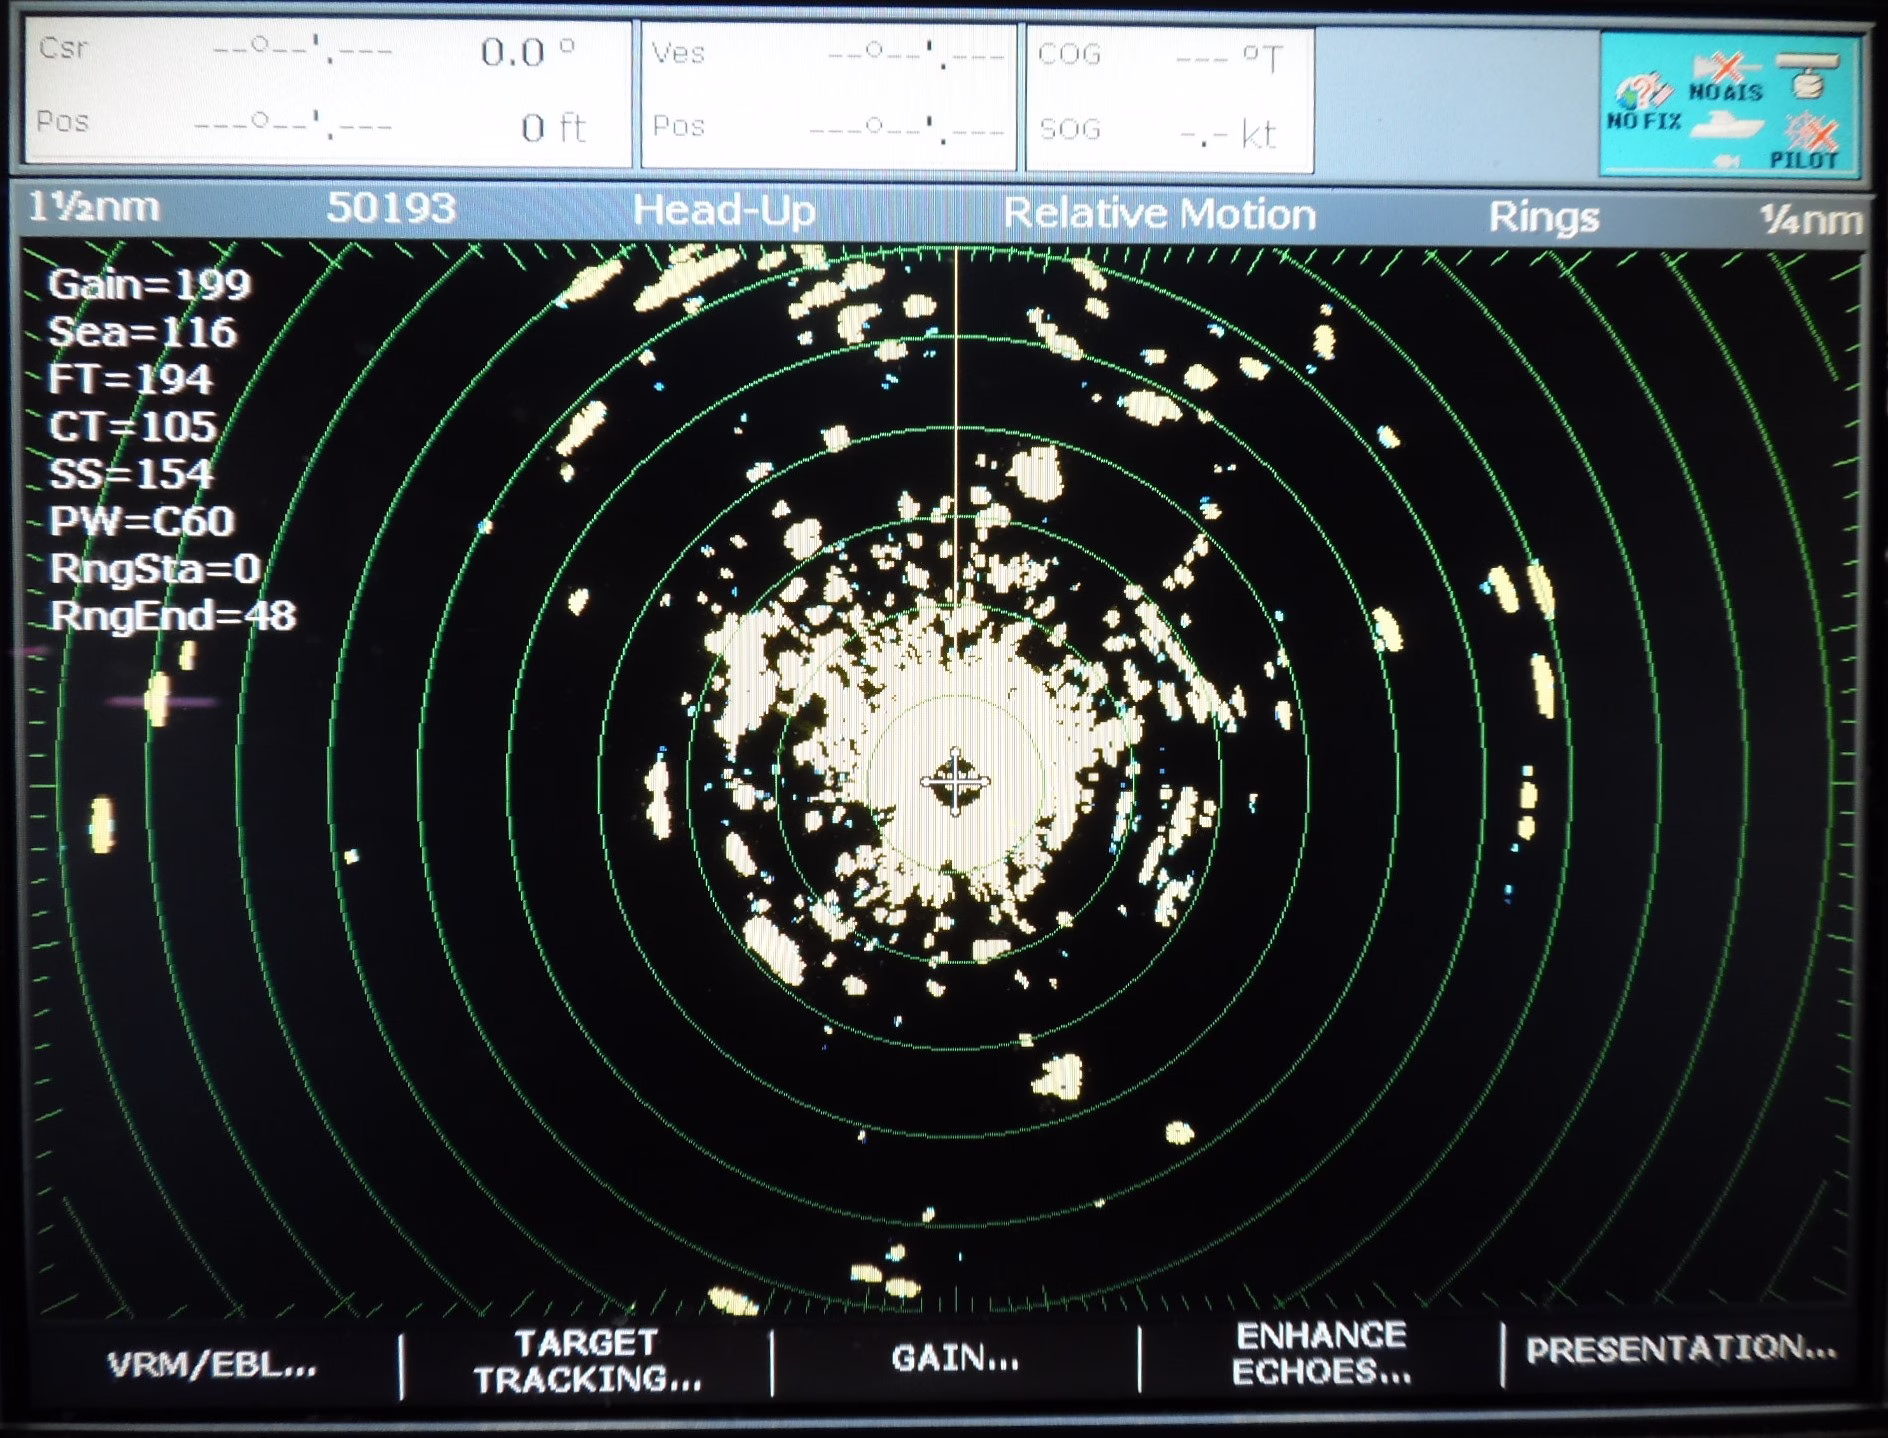This screenshot has height=1438, width=1888.
Task: Select the PW=C60 readout
Action: point(141,520)
